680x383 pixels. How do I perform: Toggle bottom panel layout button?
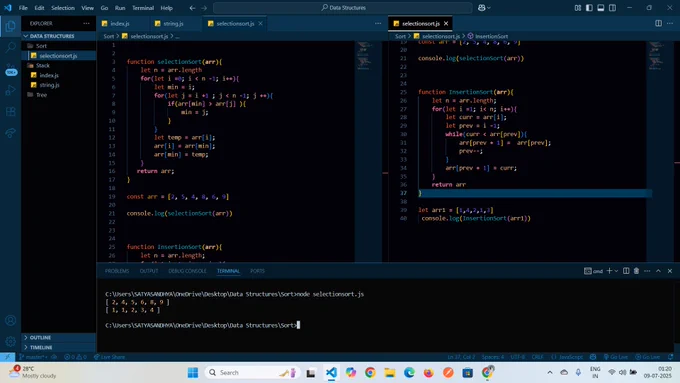[601, 8]
